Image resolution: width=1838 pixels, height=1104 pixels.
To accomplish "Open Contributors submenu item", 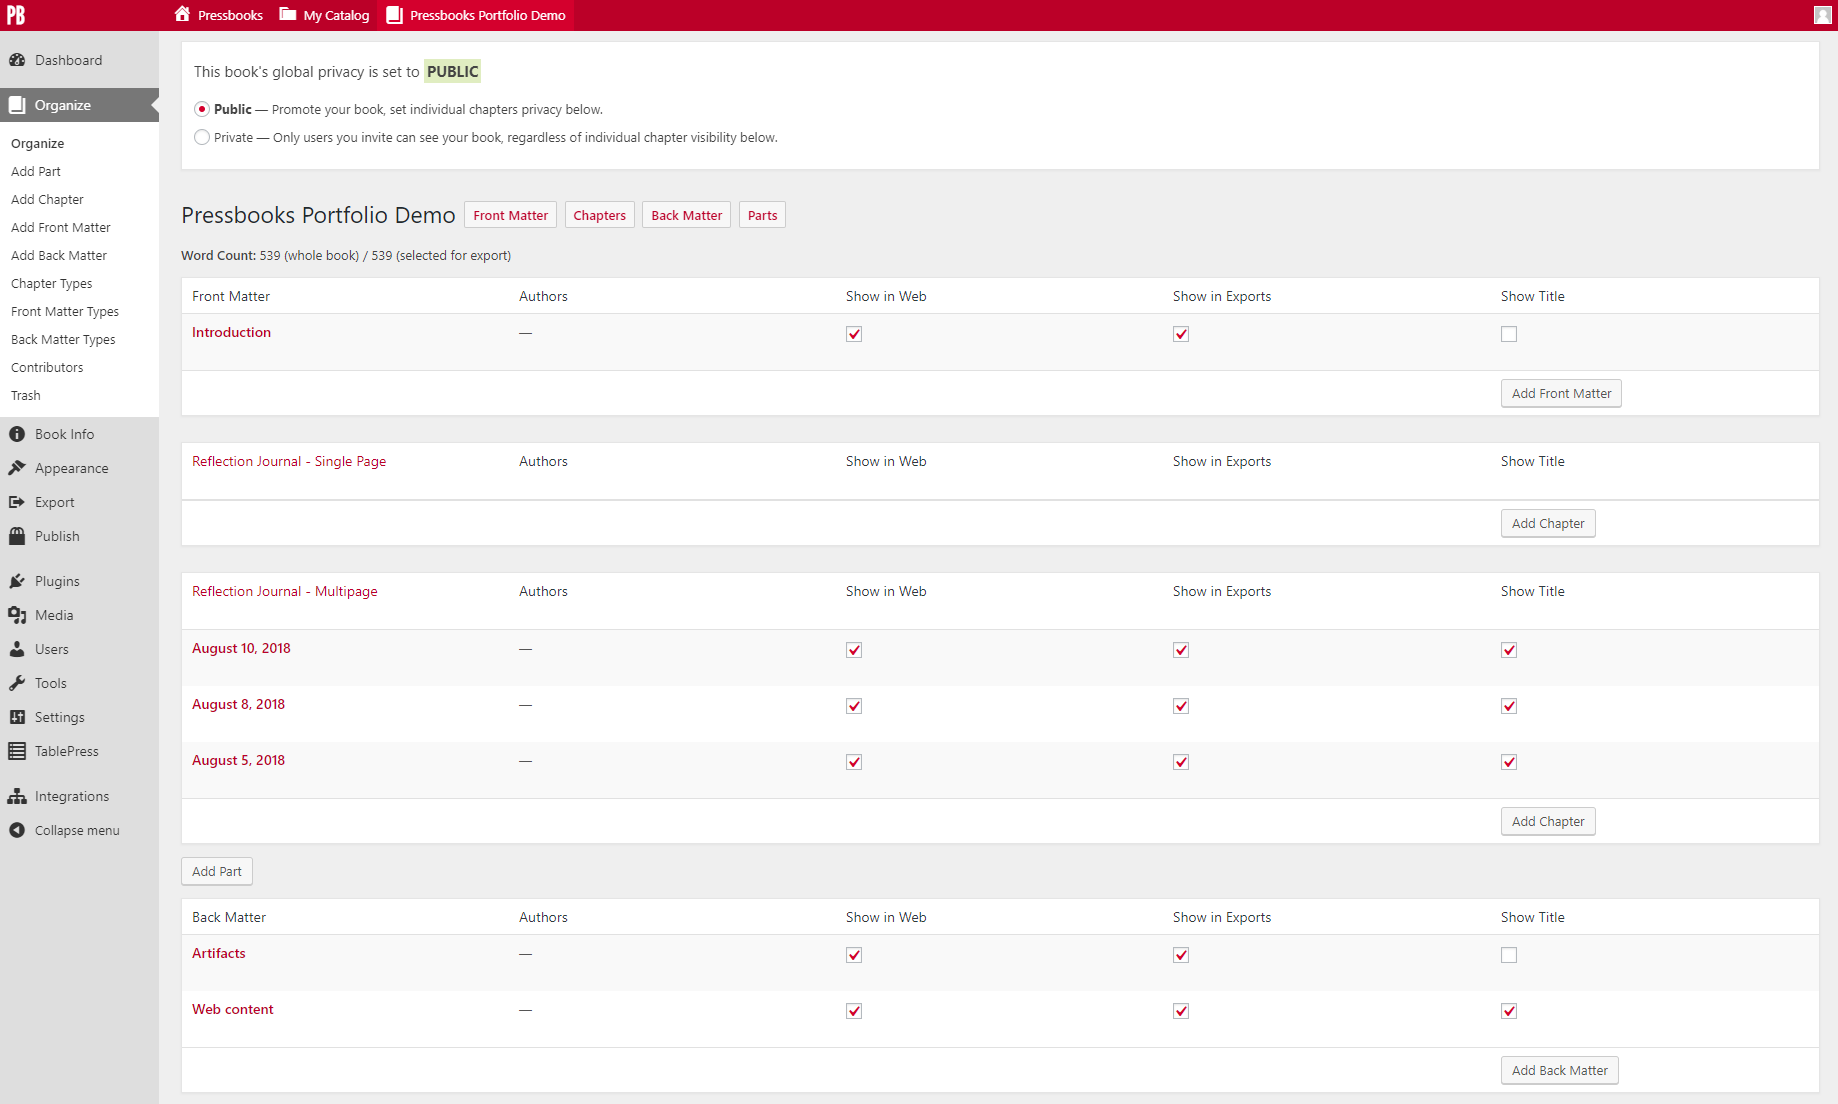I will [x=47, y=367].
